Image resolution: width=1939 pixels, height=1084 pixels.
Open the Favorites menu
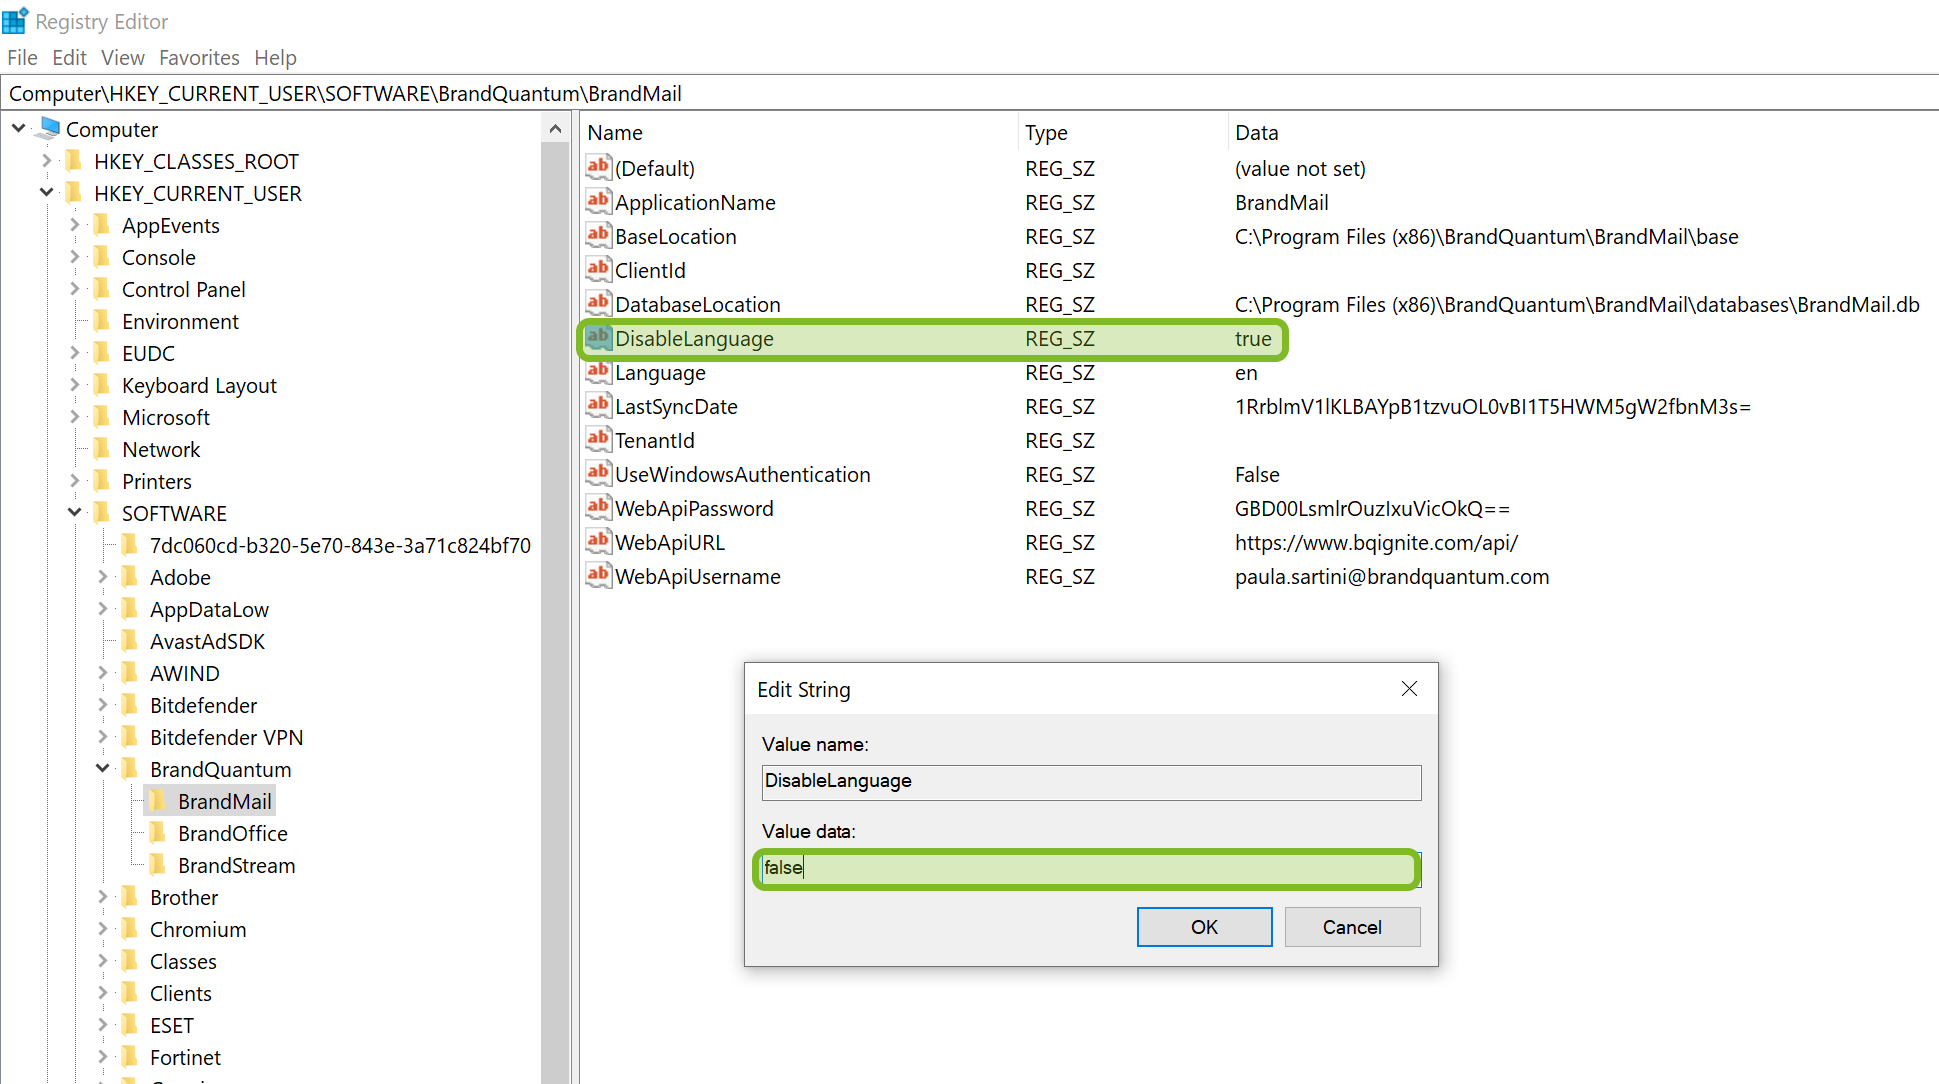click(x=199, y=58)
